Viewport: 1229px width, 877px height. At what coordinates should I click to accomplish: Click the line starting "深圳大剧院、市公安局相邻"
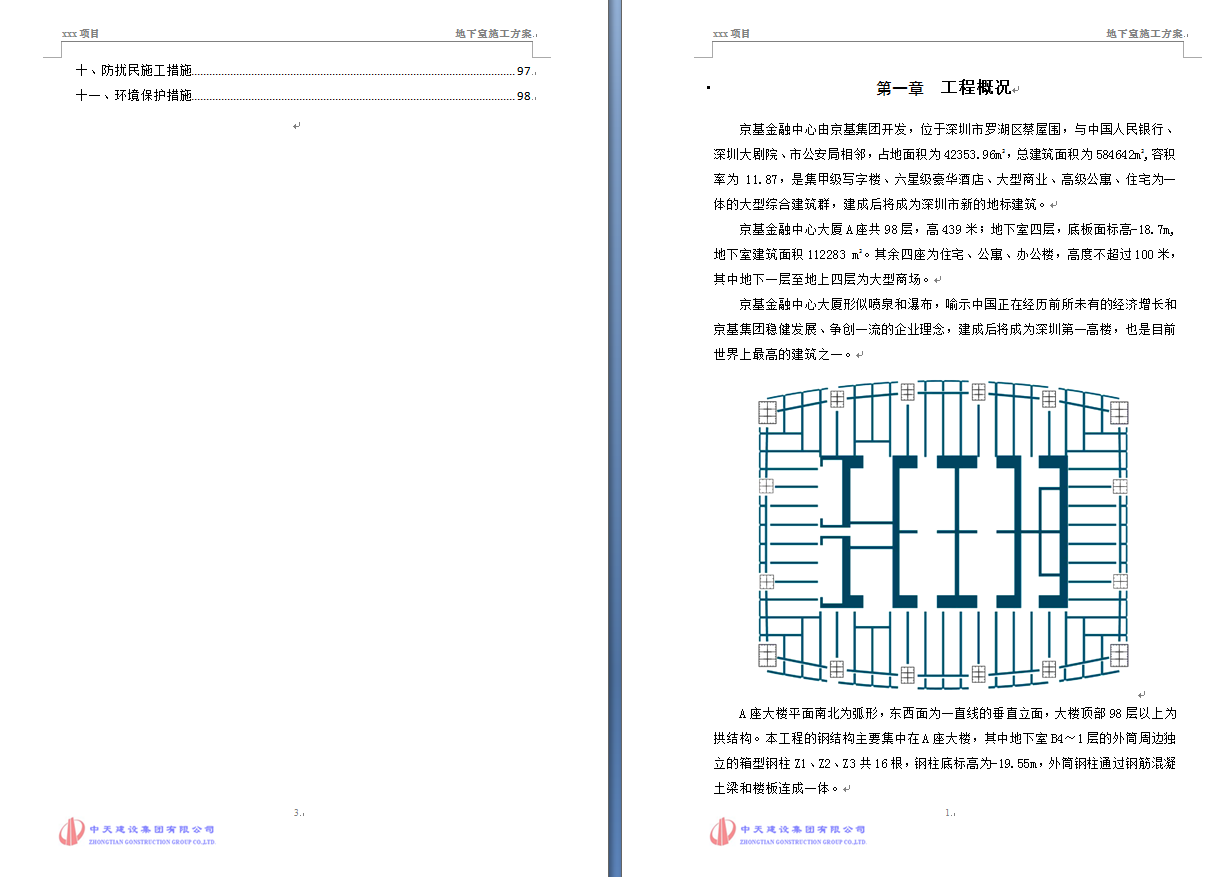point(944,154)
